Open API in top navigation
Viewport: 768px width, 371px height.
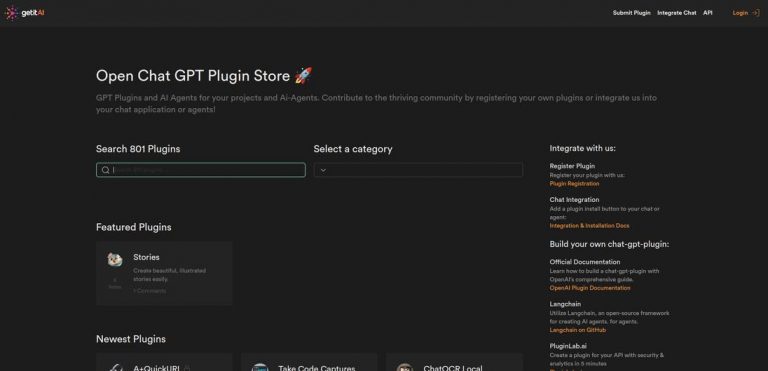click(x=708, y=13)
